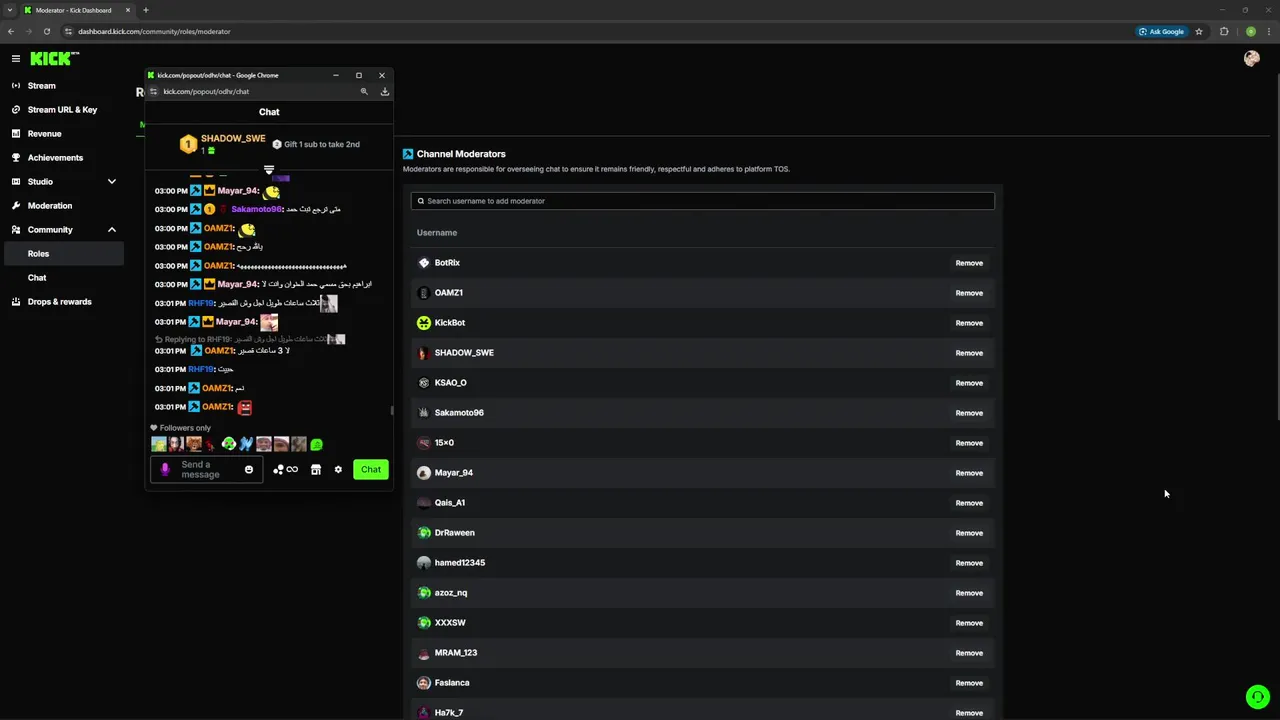Bookmark this page with the star icon
1280x720 pixels.
tap(1199, 31)
